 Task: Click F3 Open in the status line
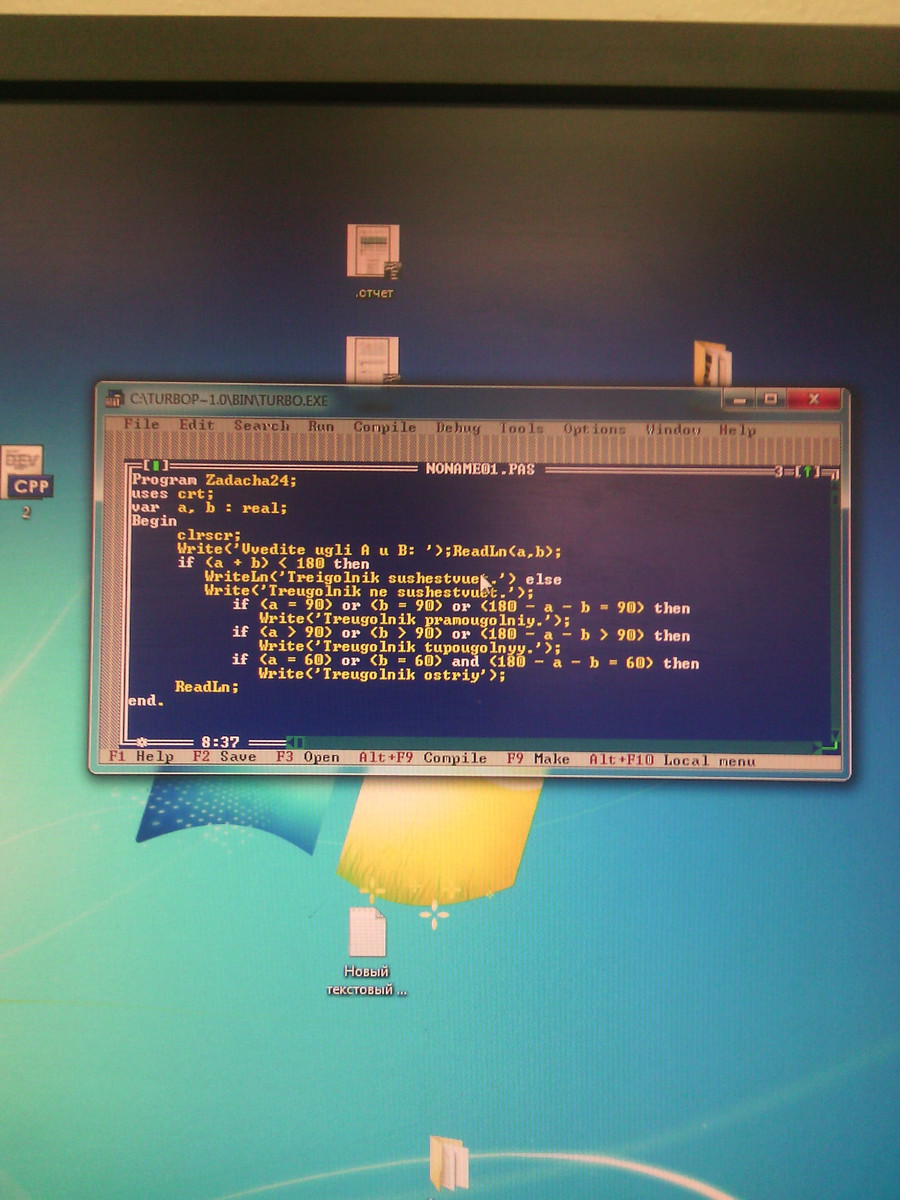(308, 757)
